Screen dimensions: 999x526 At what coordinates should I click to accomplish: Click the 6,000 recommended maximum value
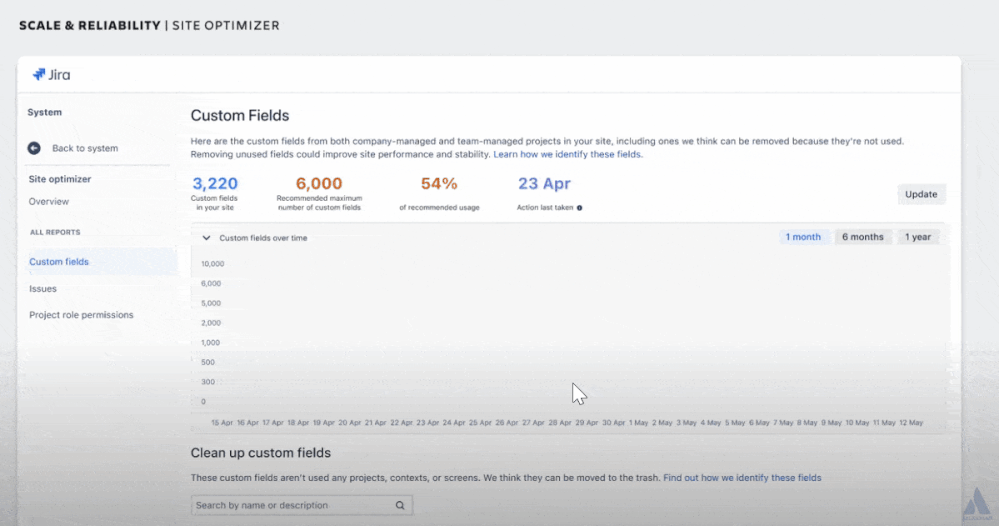[319, 183]
